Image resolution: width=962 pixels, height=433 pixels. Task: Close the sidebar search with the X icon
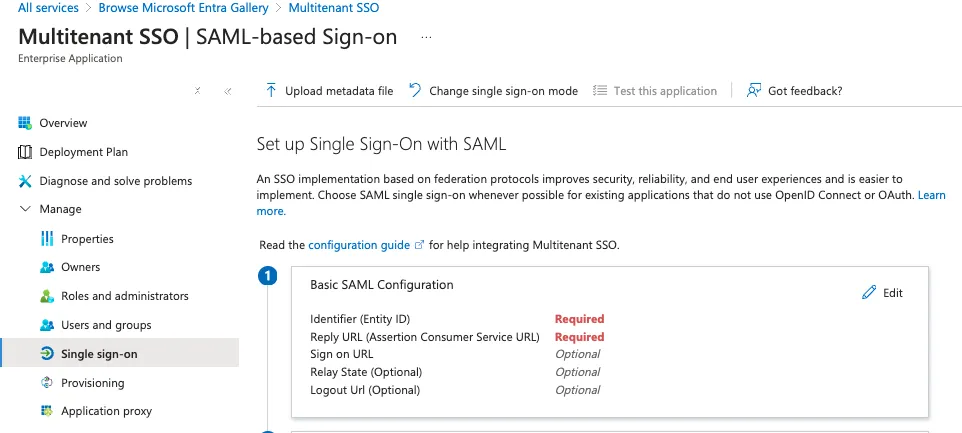tap(198, 91)
